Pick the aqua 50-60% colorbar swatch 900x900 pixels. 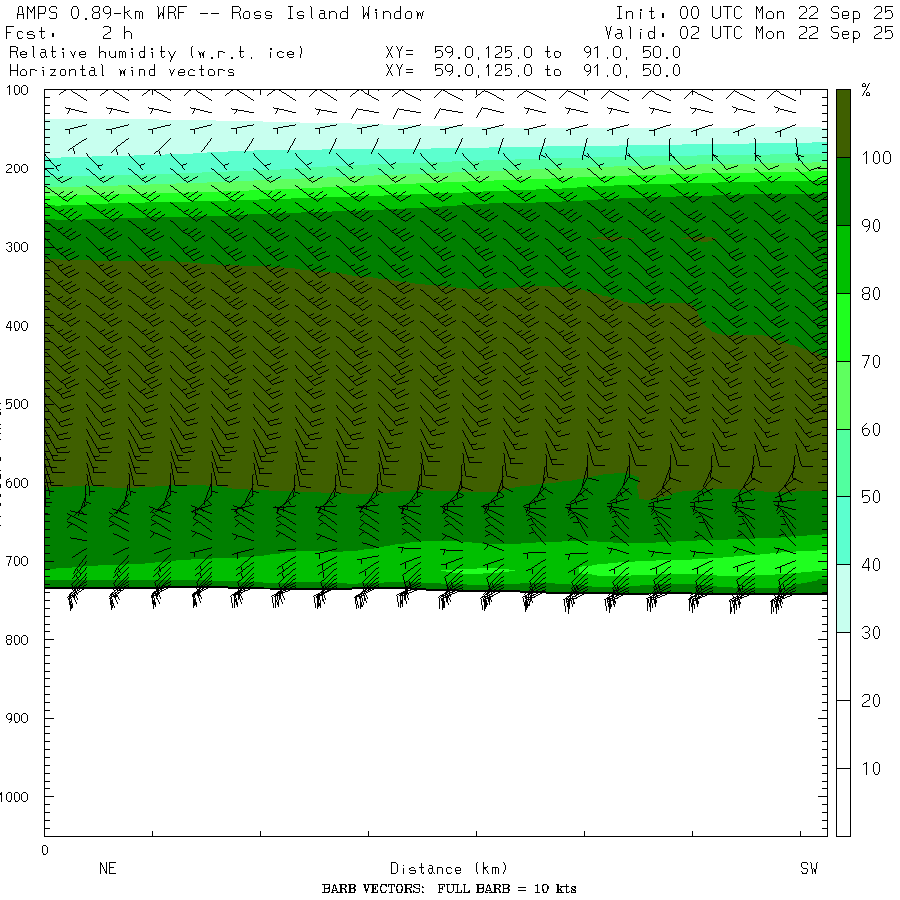[x=843, y=463]
